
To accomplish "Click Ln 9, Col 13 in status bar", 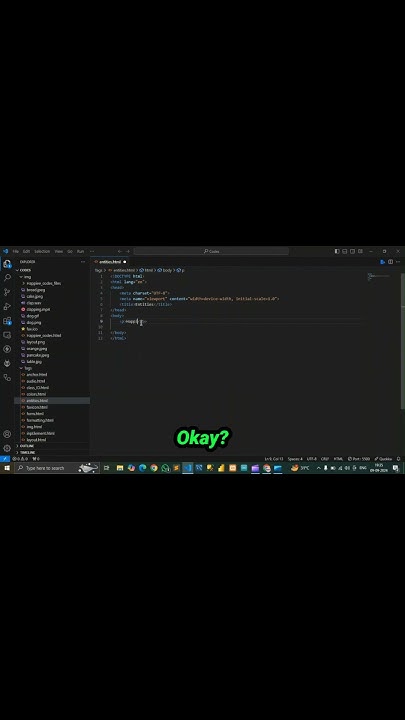I will (x=274, y=459).
